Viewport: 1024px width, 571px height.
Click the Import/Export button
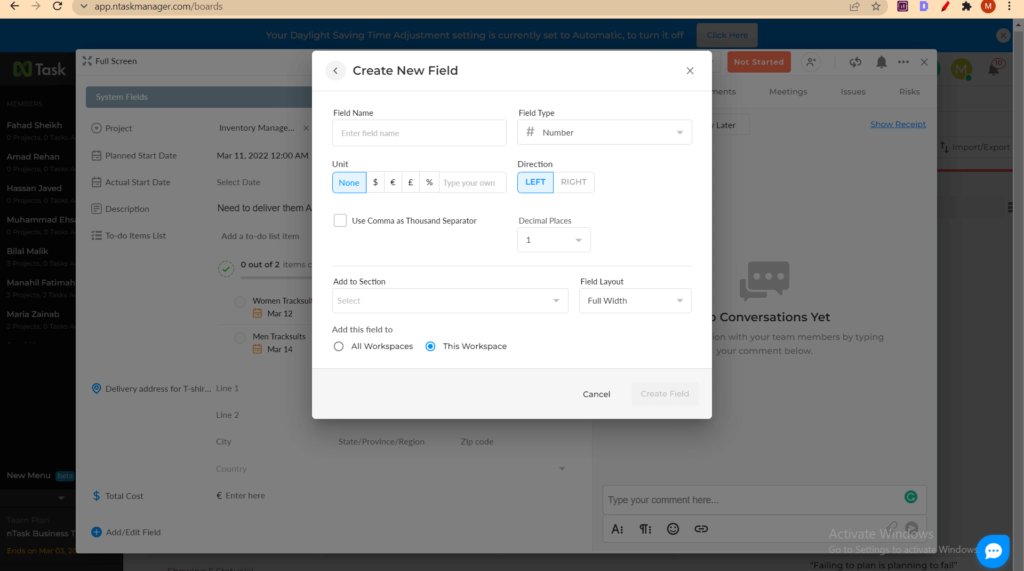(975, 147)
